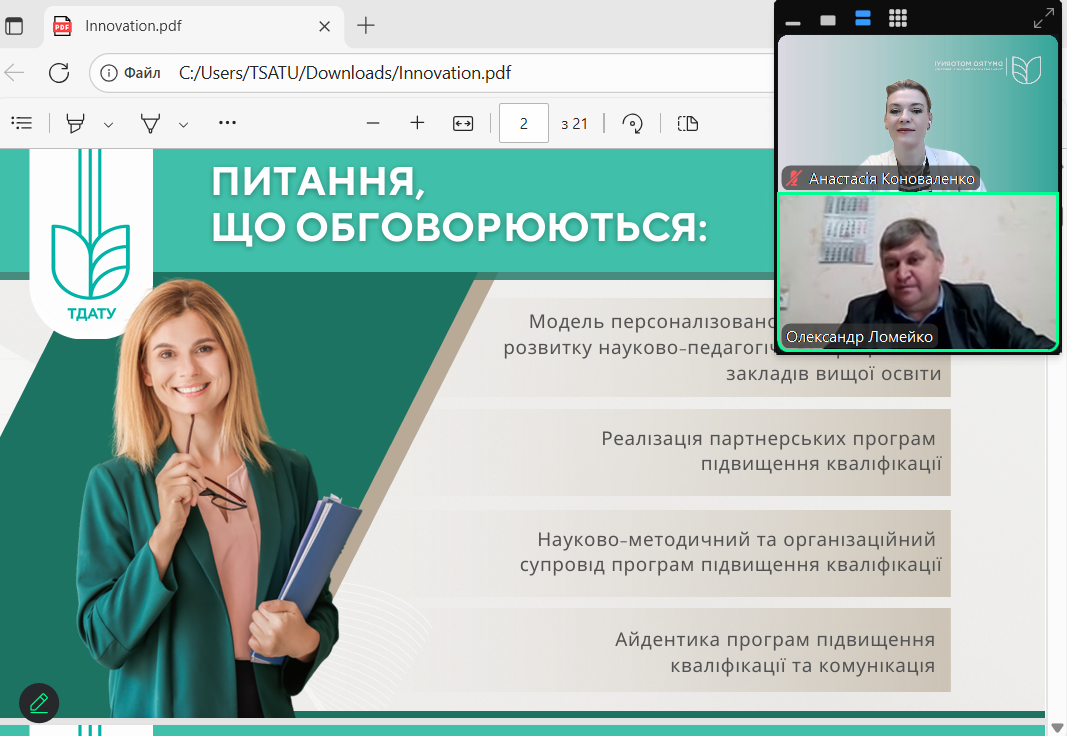Screen dimensions: 1067x736
Task: Click the green annotate pencil button
Action: click(x=39, y=703)
